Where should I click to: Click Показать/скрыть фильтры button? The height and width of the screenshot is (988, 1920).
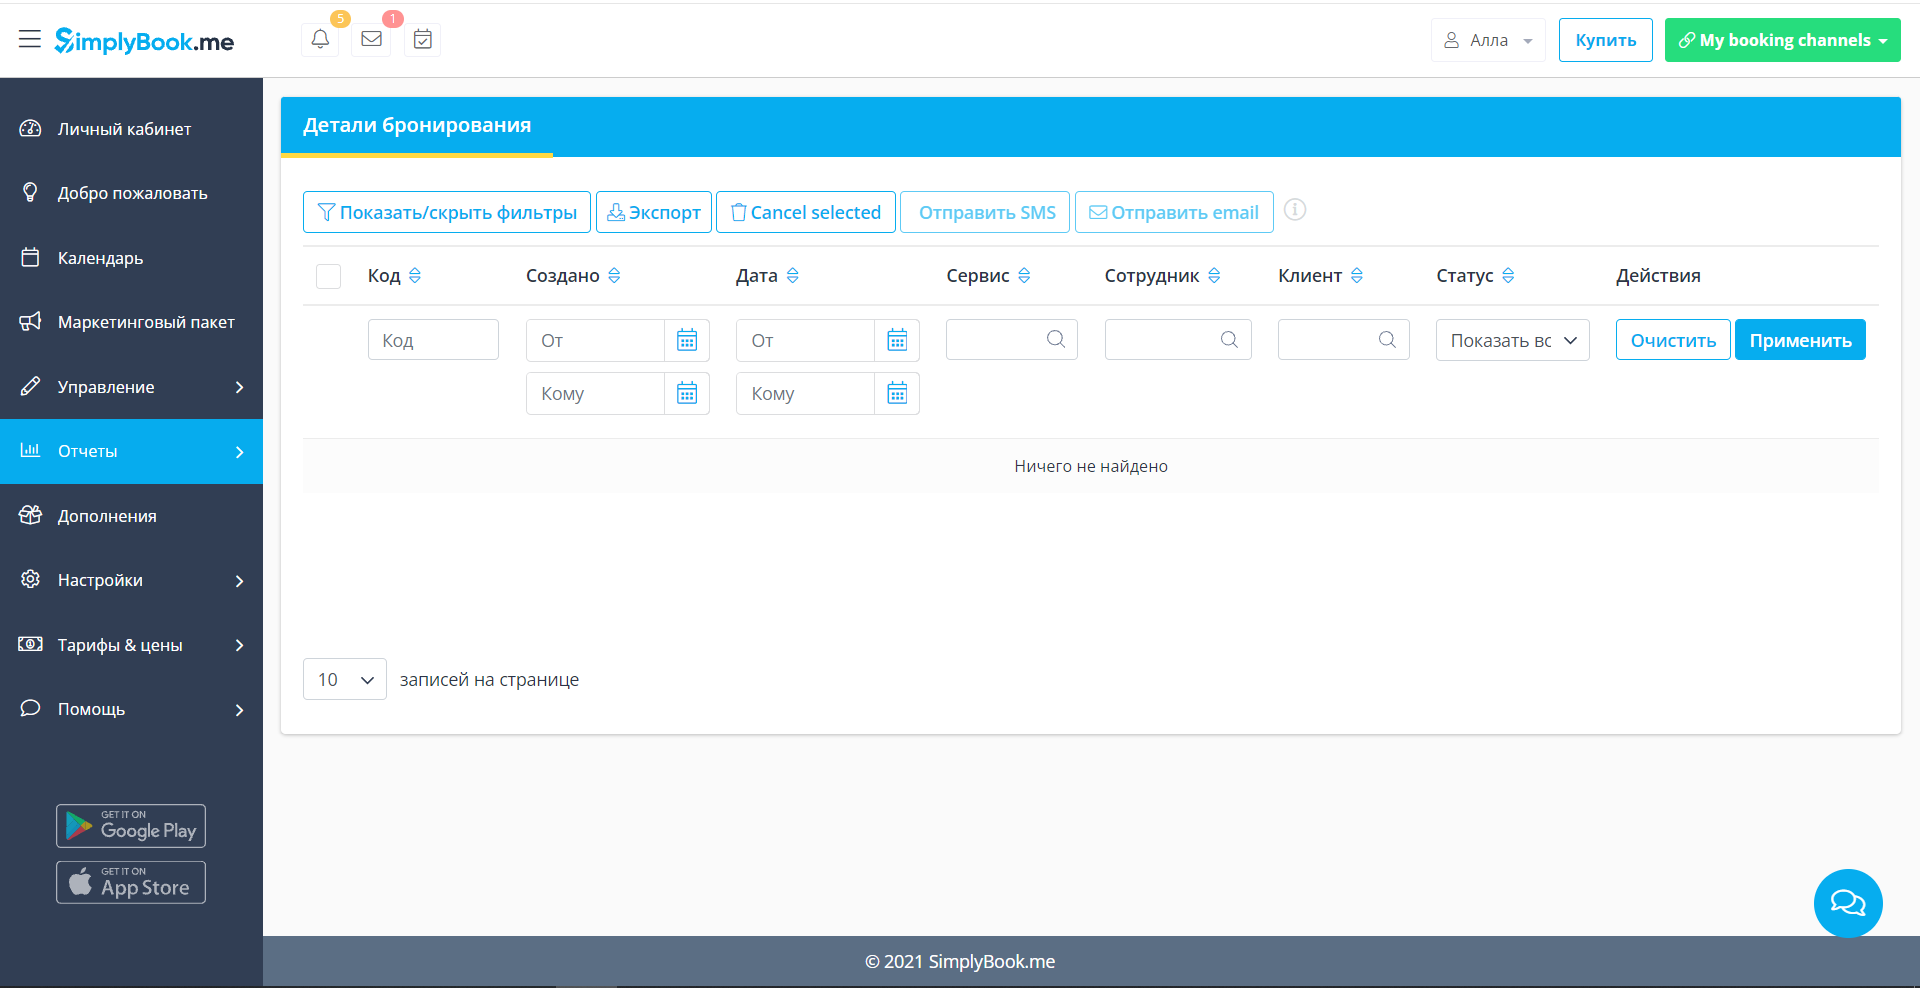coord(447,212)
